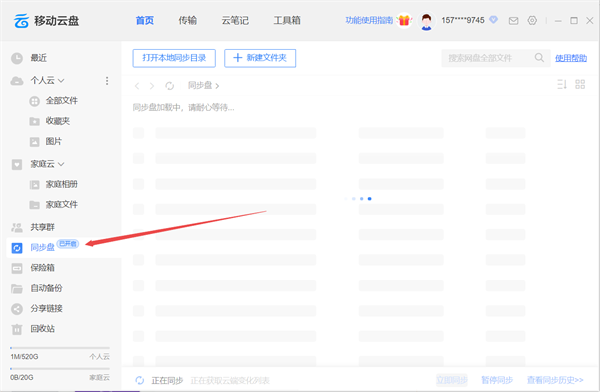Click the 立即同步 button
This screenshot has width=600, height=392.
(x=452, y=380)
